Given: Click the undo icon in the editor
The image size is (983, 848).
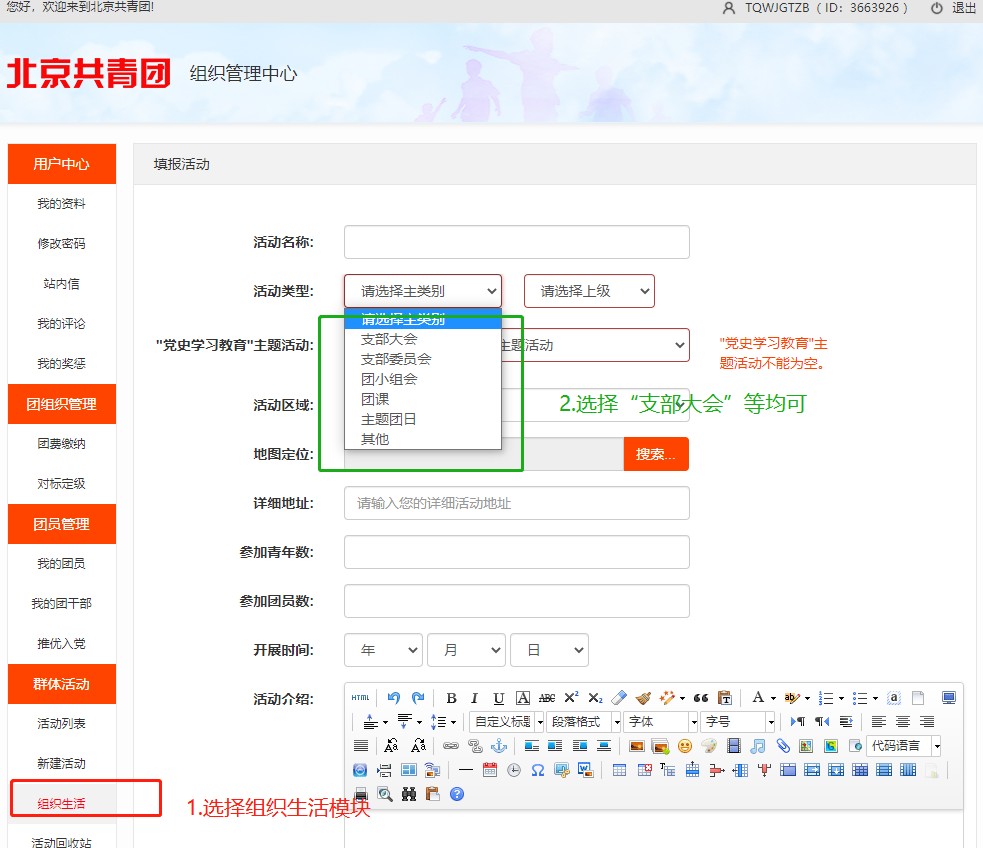Looking at the screenshot, I should pyautogui.click(x=393, y=698).
